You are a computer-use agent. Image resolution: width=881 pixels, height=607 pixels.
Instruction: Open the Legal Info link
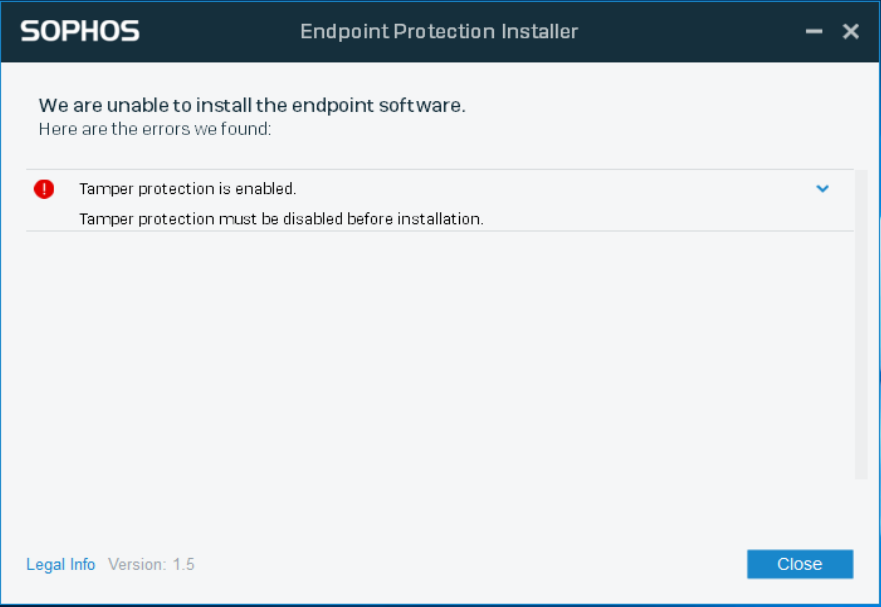click(x=60, y=564)
